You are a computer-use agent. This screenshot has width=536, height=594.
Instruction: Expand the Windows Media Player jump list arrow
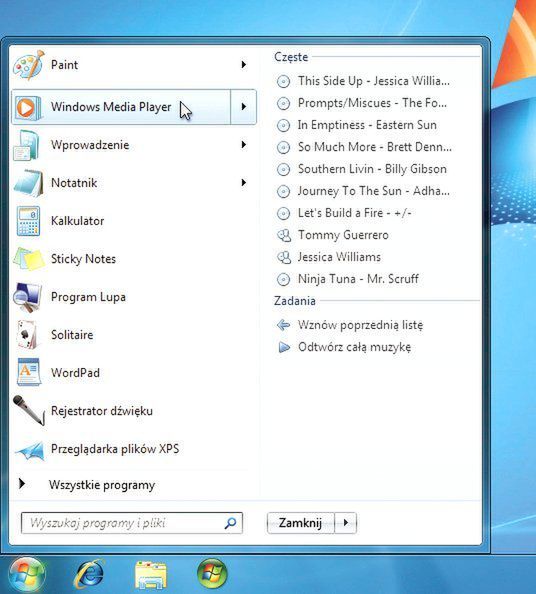[244, 107]
